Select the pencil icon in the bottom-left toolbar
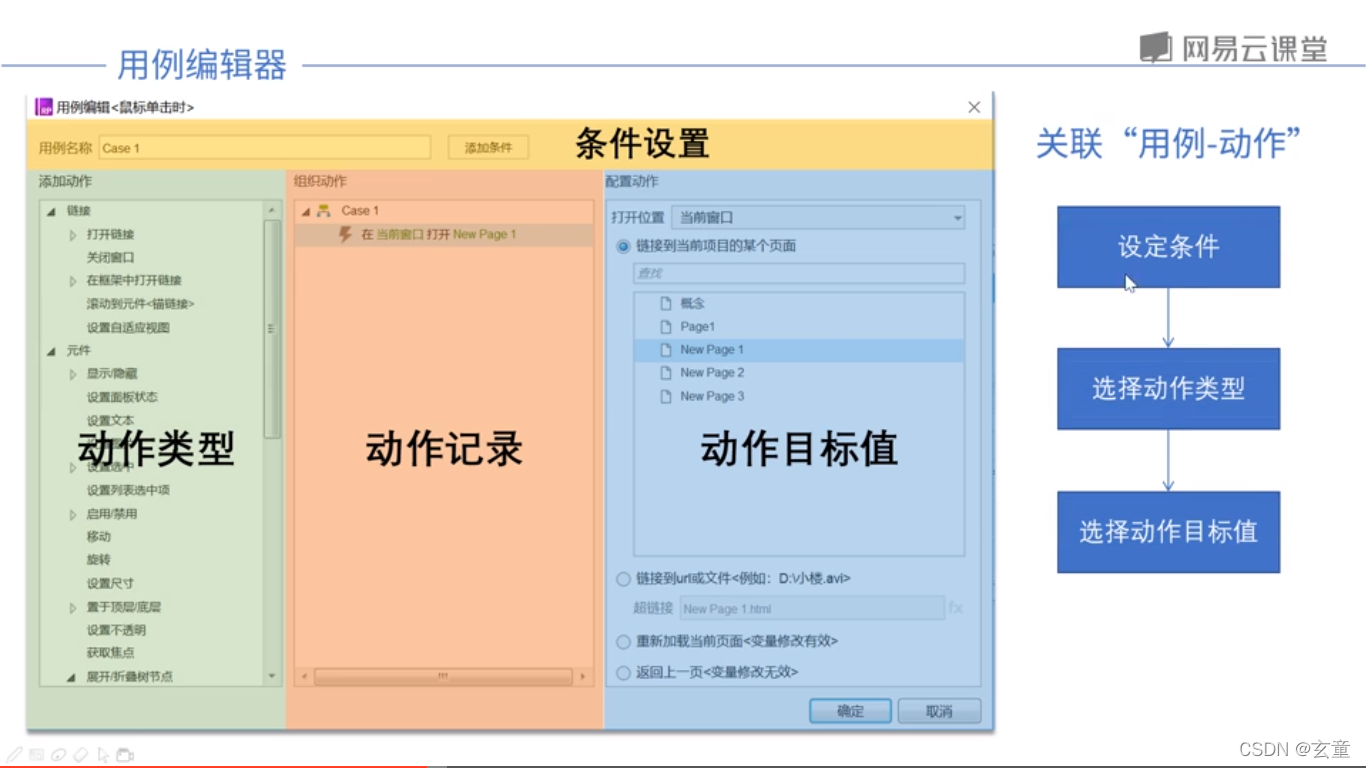 [x=14, y=755]
